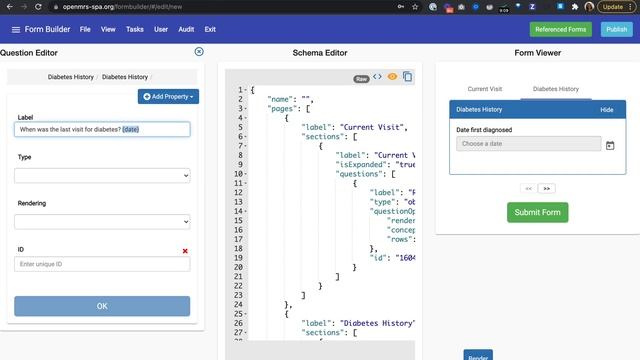Image resolution: width=640 pixels, height=360 pixels.
Task: Toggle the Raw badge in Schema Editor
Action: (361, 79)
